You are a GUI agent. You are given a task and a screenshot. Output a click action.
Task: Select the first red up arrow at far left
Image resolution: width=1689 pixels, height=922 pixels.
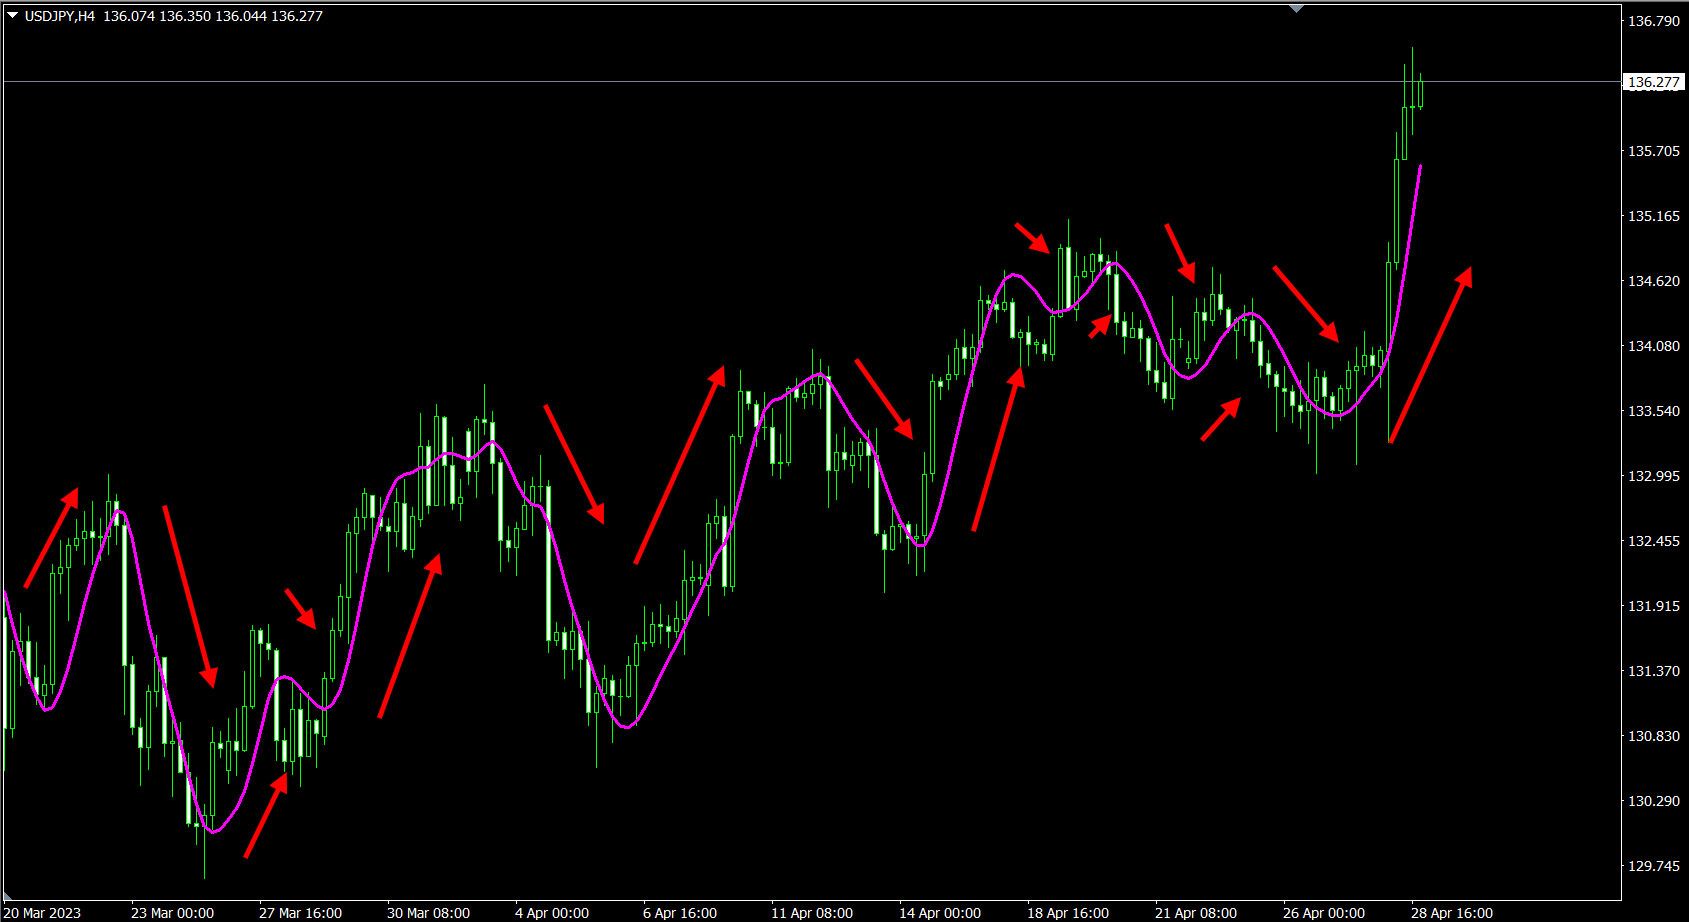[x=51, y=537]
